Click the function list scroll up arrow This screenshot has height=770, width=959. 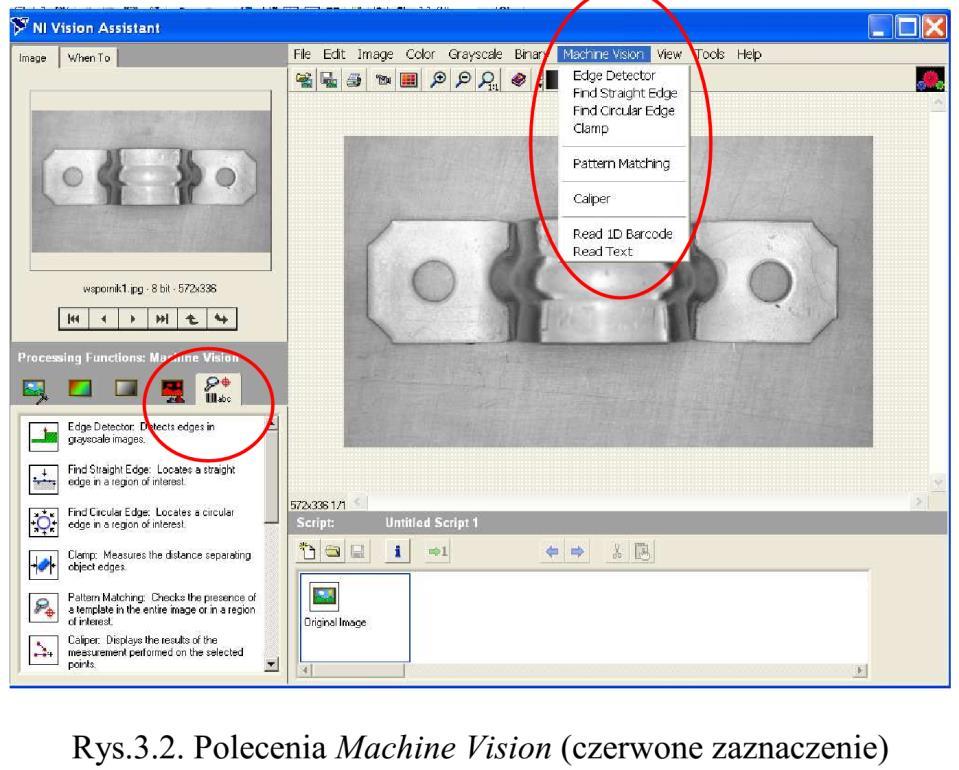click(272, 423)
